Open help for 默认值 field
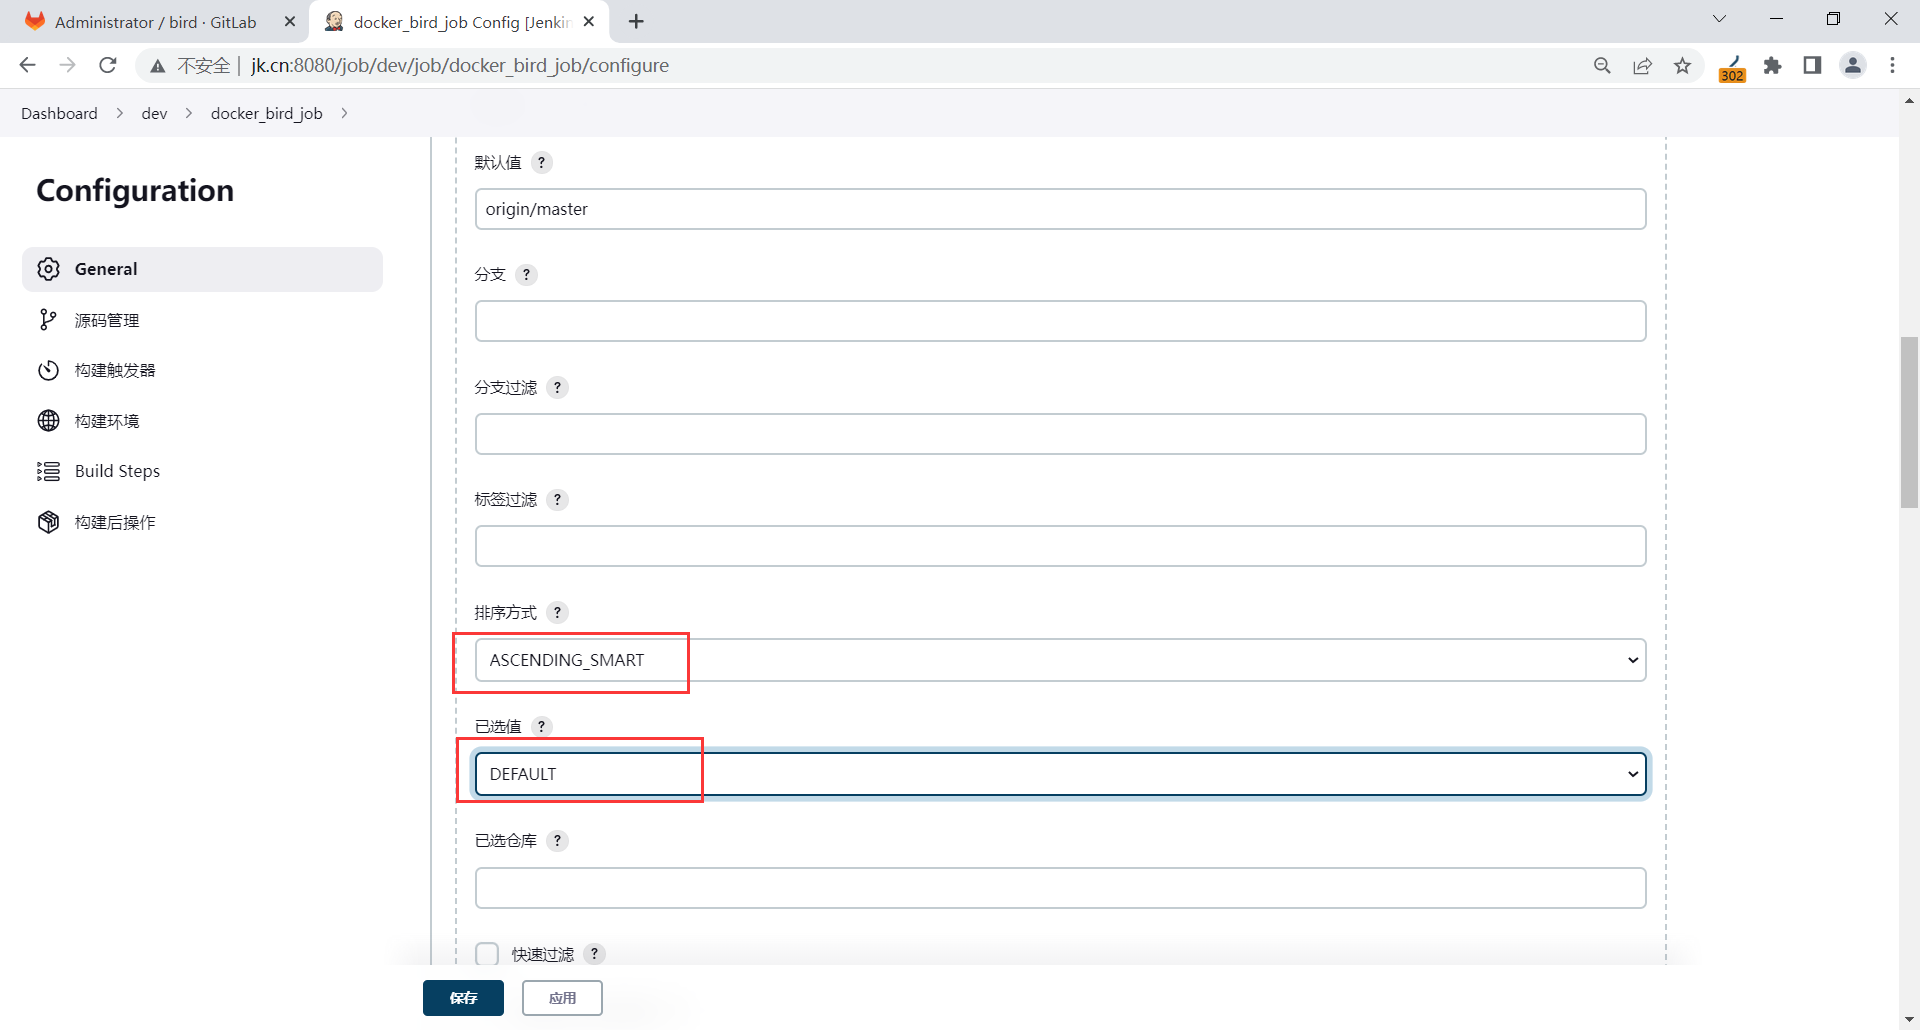The height and width of the screenshot is (1030, 1920). pos(542,163)
